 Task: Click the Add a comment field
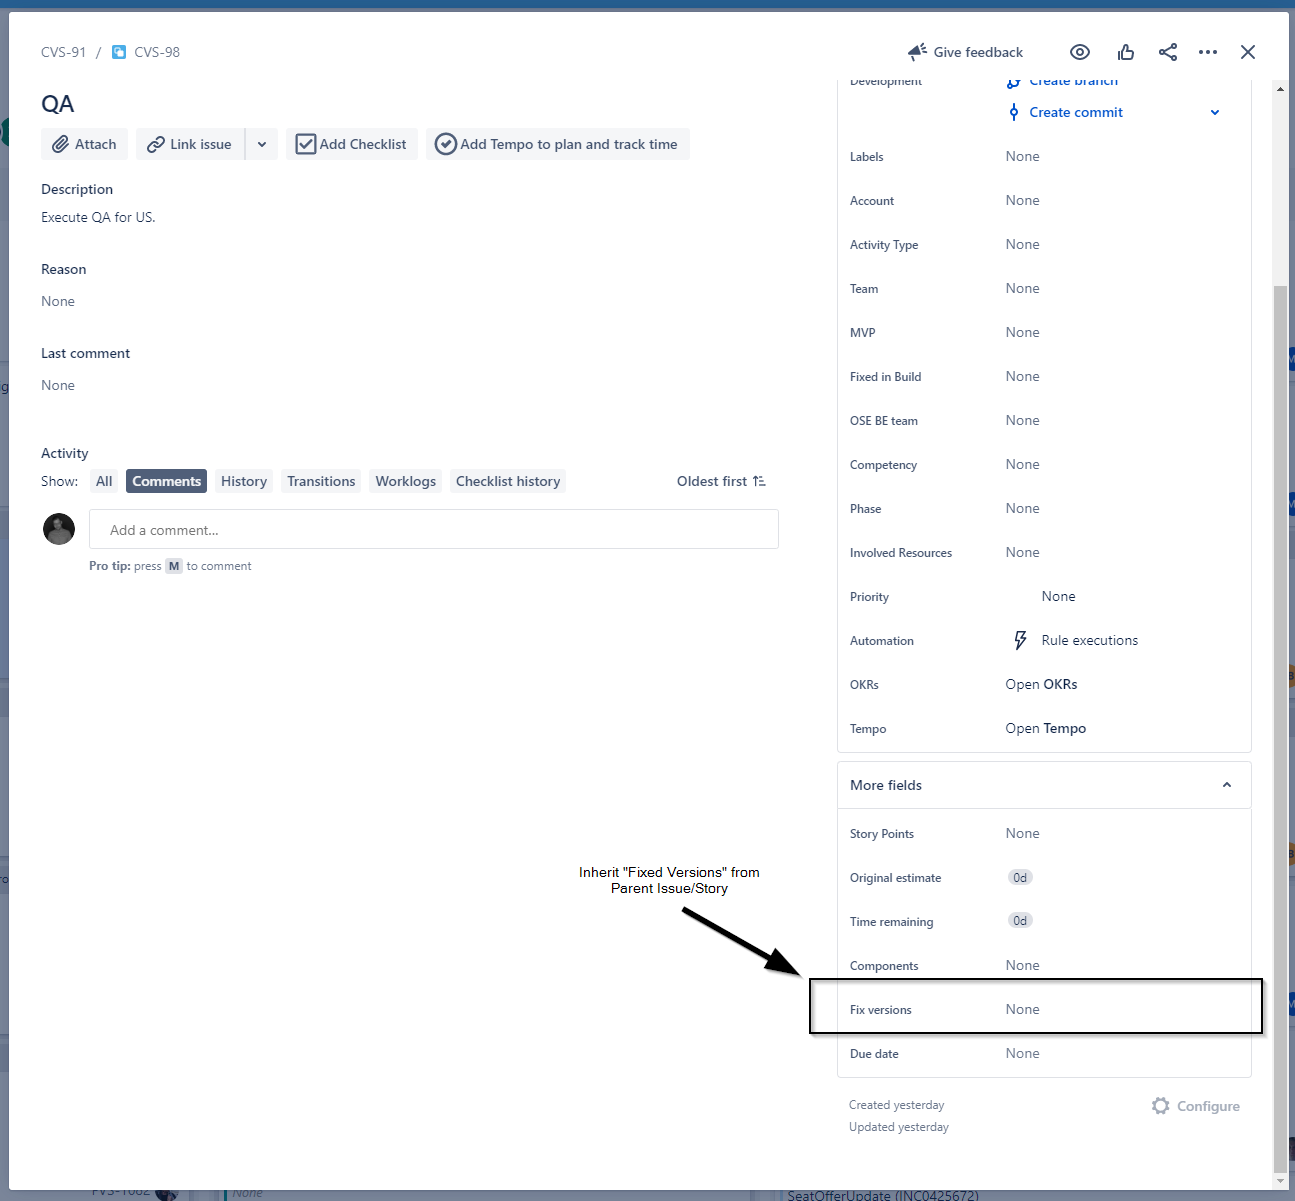[434, 529]
